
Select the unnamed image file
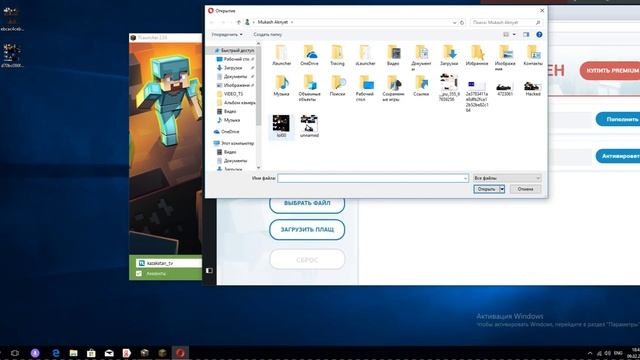tap(309, 127)
